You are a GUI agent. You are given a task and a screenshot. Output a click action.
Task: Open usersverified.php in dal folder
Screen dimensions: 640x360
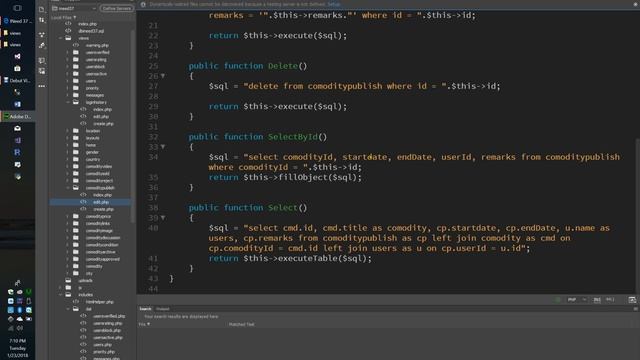(x=109, y=316)
